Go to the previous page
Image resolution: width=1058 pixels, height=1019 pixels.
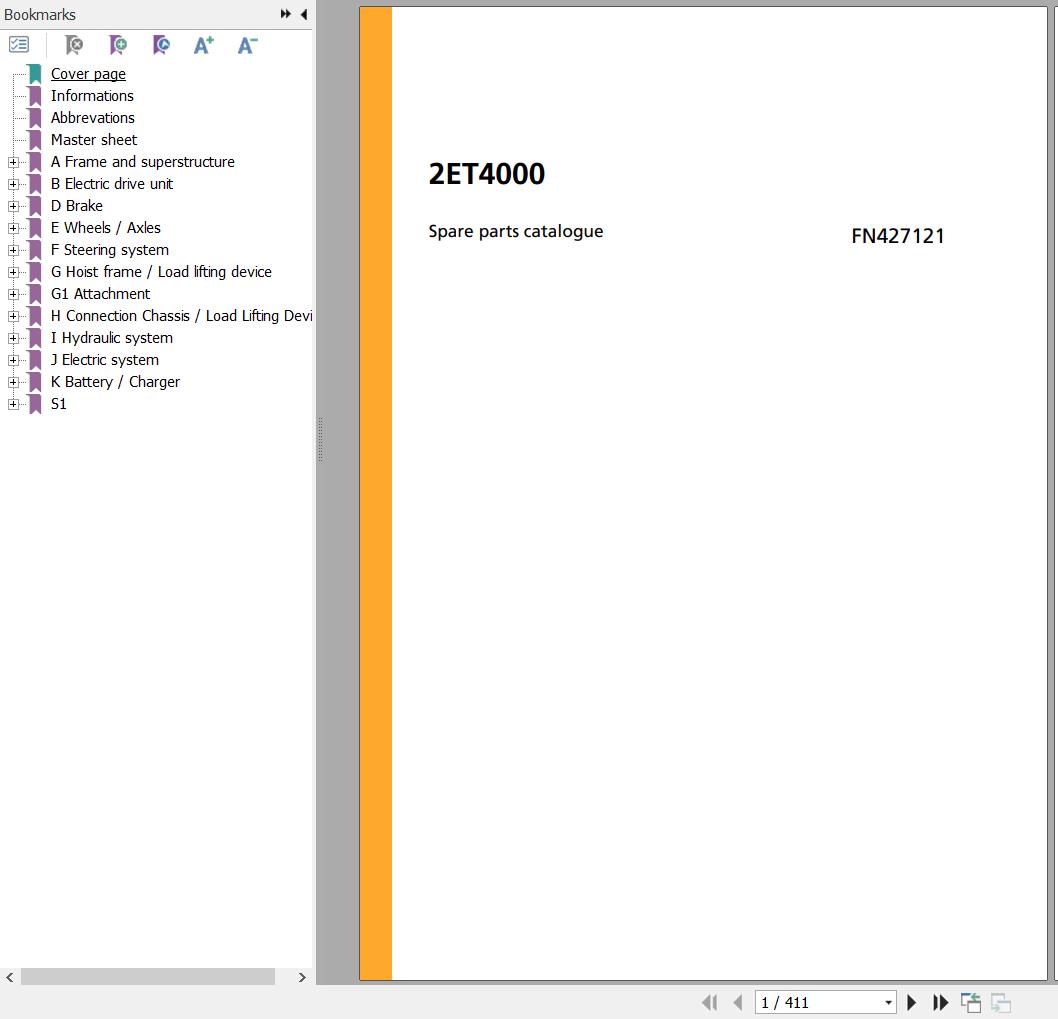(737, 1002)
